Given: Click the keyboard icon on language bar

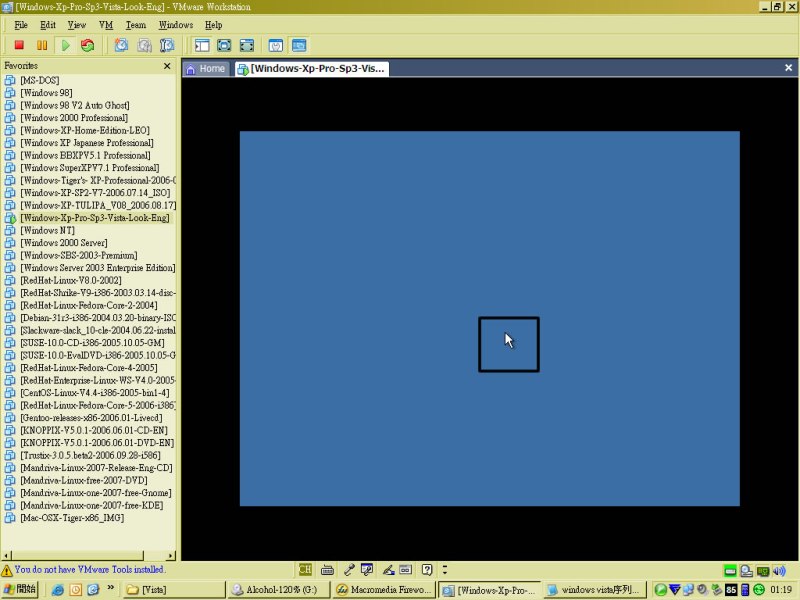Looking at the screenshot, I should (x=327, y=569).
